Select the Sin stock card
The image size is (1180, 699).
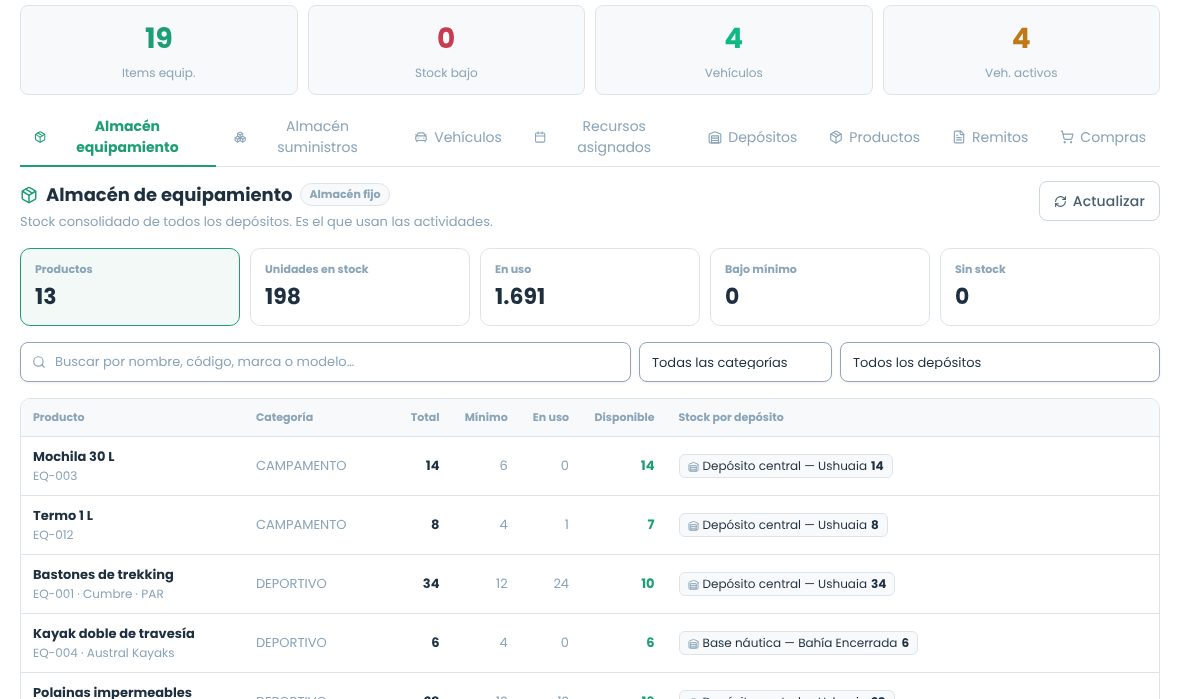pyautogui.click(x=1050, y=287)
